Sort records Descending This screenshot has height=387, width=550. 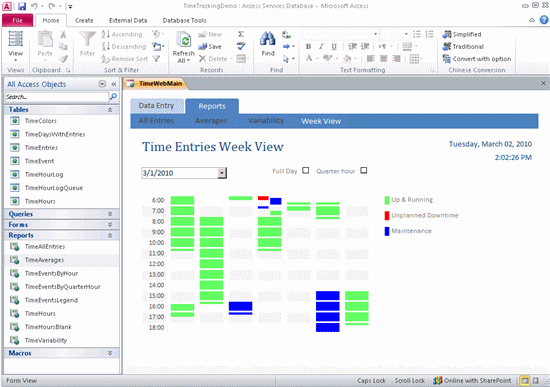coord(123,46)
